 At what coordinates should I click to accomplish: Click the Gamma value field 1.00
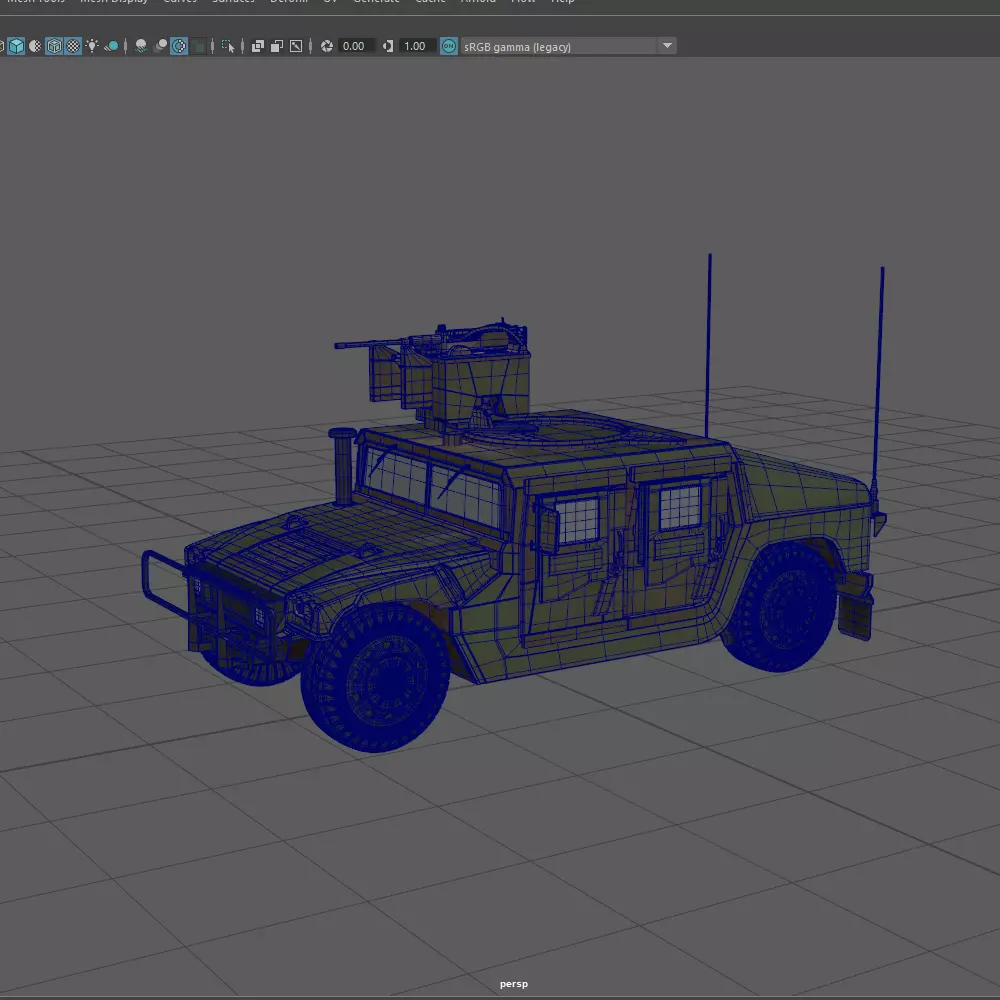click(416, 46)
